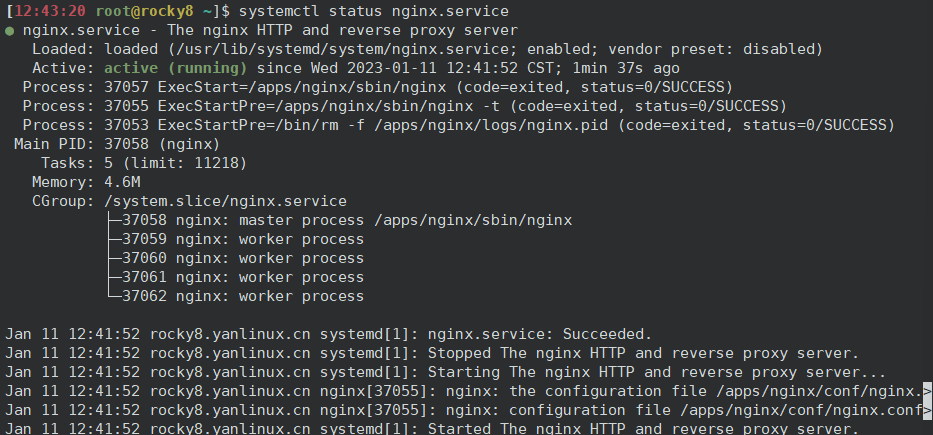
Task: Click the green active status dot
Action: point(10,31)
